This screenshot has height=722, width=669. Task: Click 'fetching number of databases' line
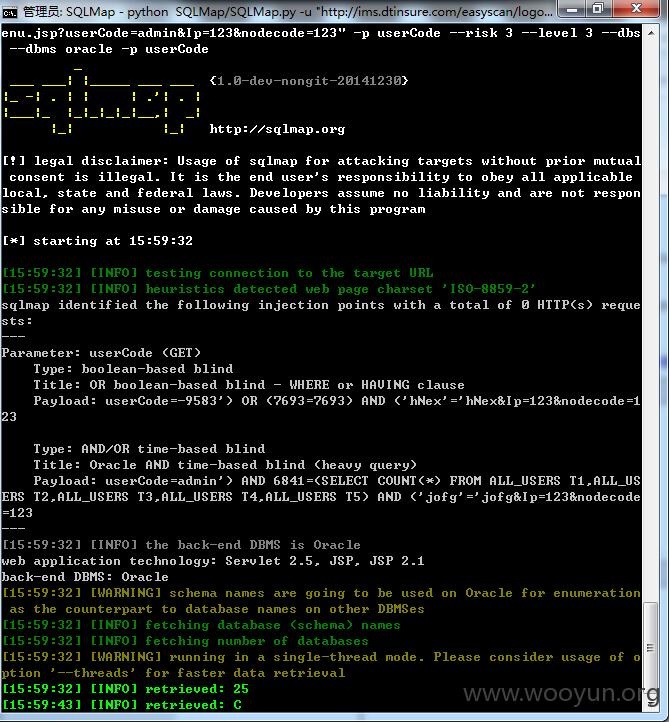[x=185, y=641]
